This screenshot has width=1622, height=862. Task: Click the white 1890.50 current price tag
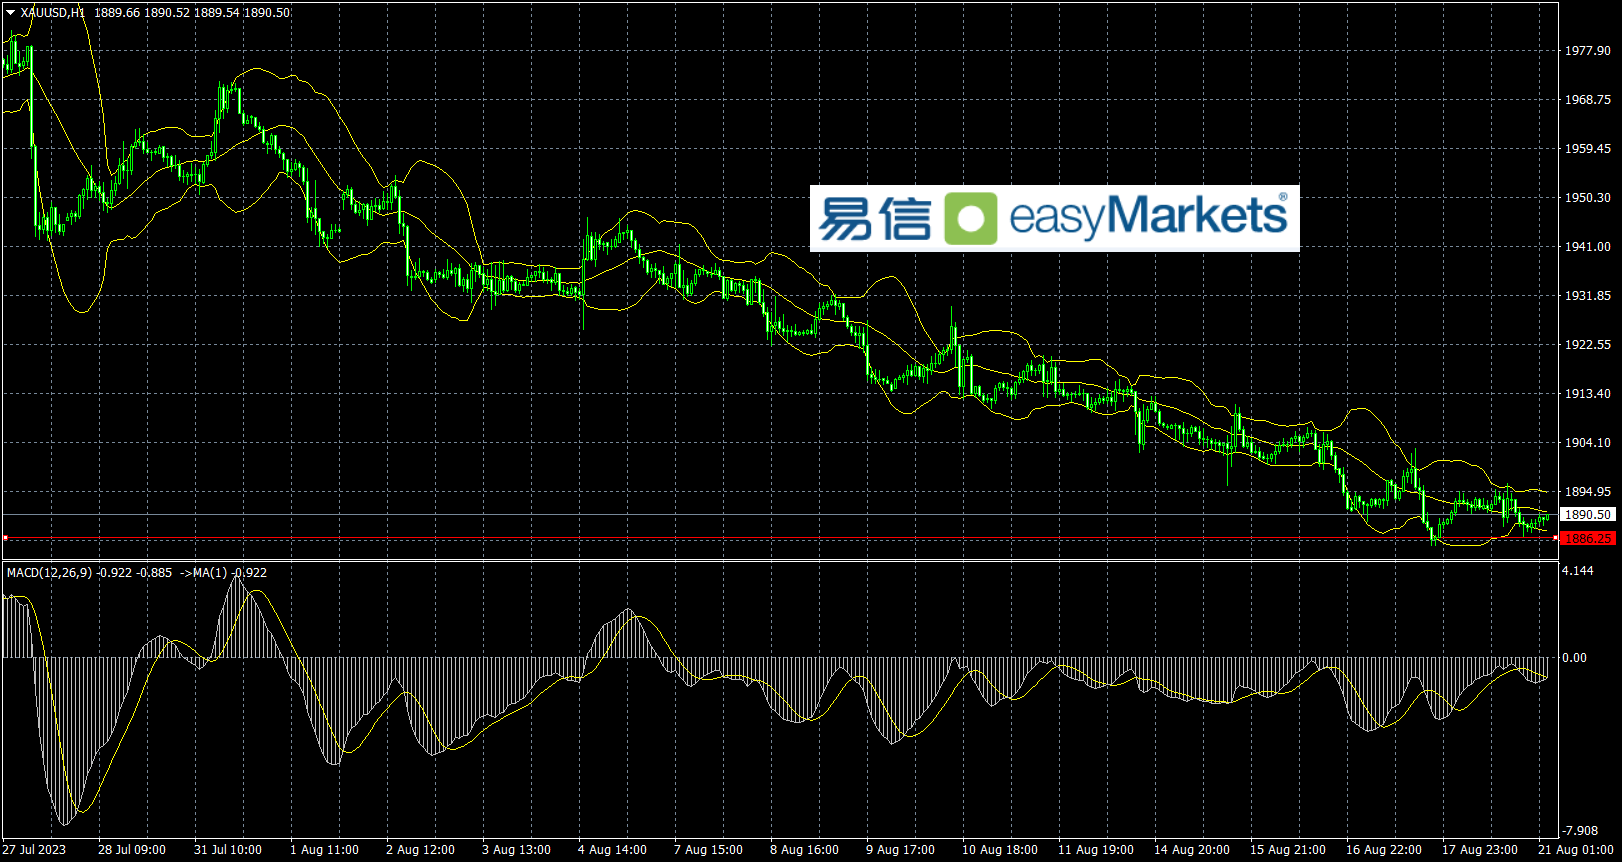[1587, 514]
